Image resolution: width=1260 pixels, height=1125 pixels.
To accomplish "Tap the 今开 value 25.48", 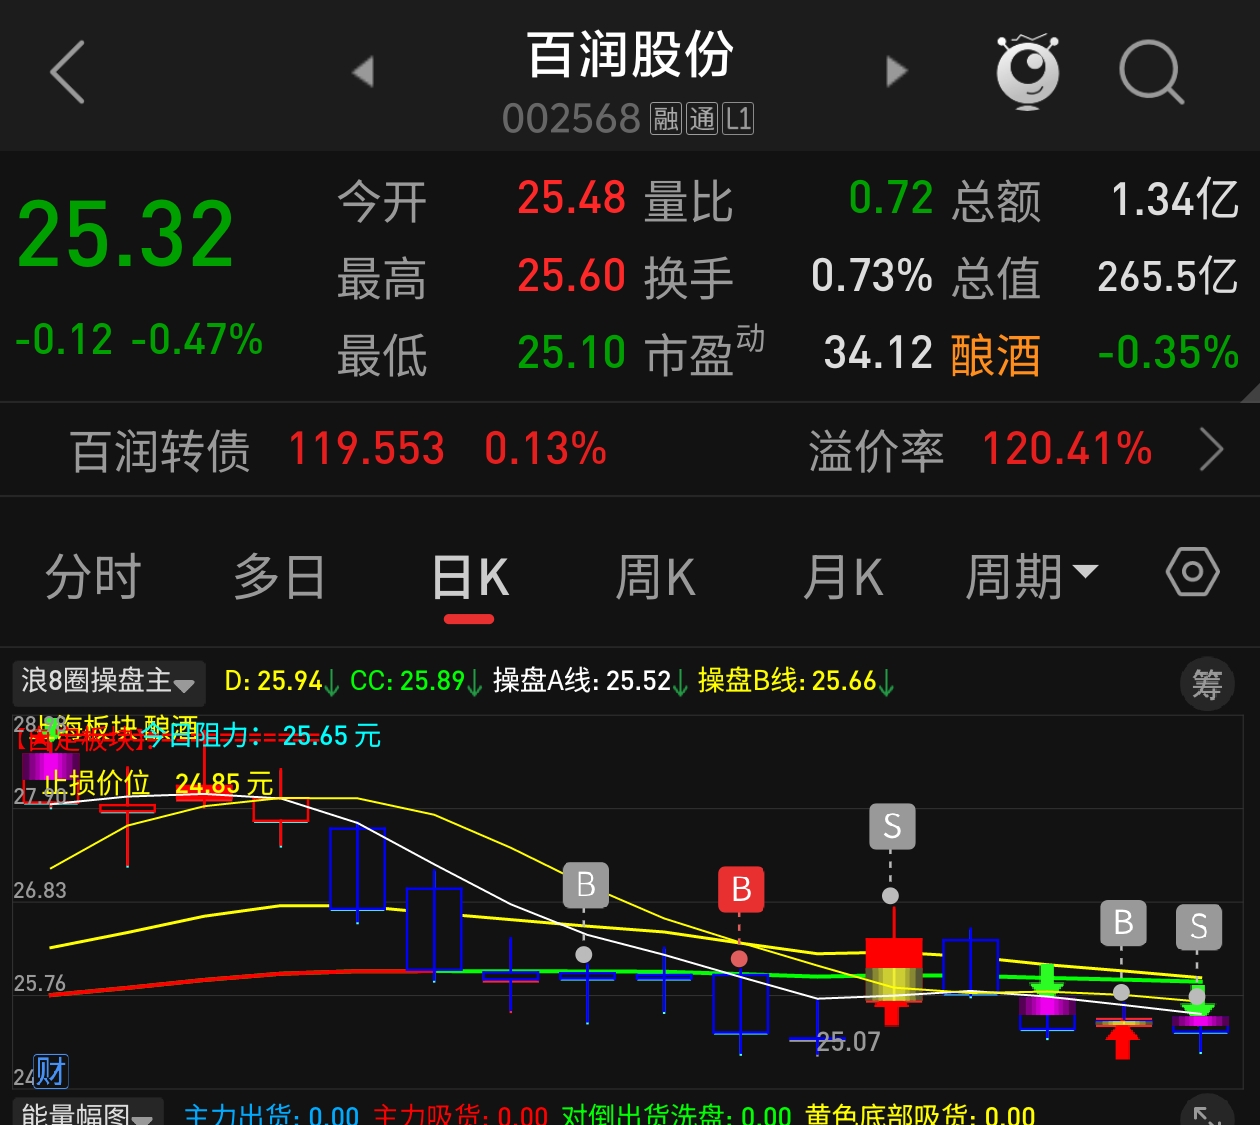I will 571,198.
